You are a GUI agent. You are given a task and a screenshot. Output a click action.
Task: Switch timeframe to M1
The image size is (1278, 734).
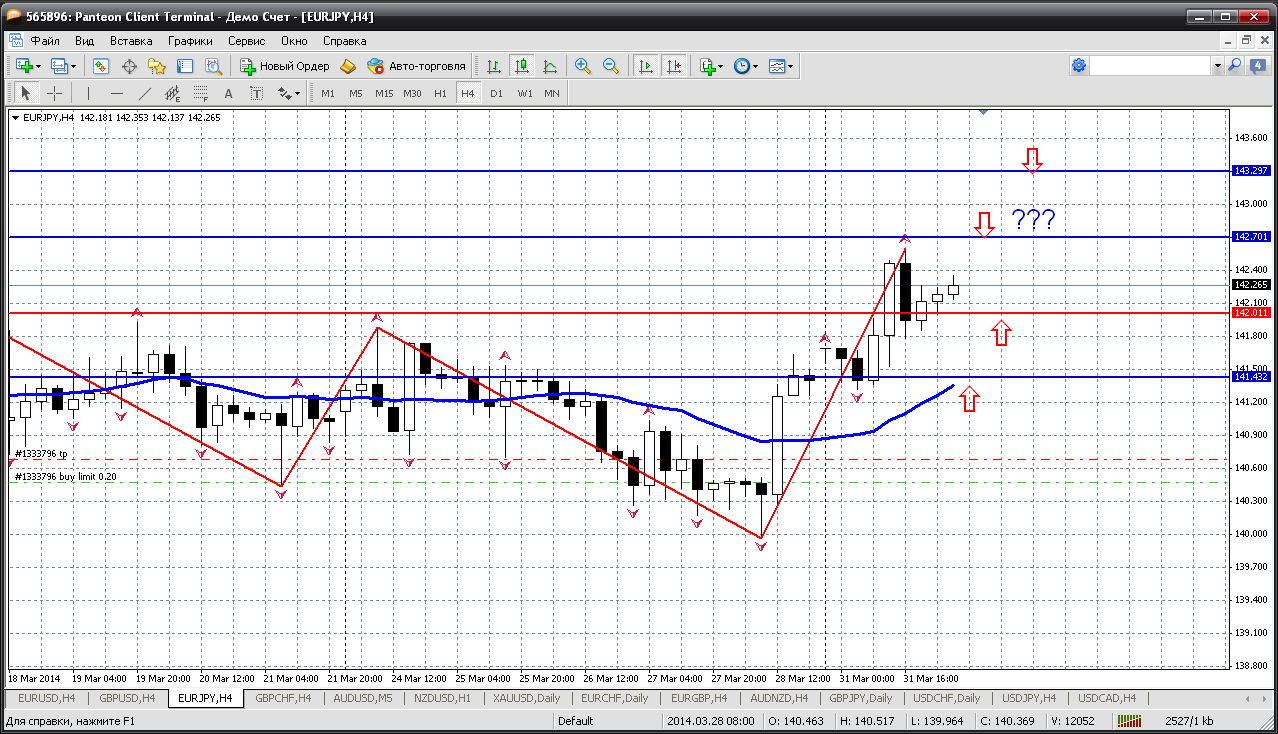[x=328, y=93]
